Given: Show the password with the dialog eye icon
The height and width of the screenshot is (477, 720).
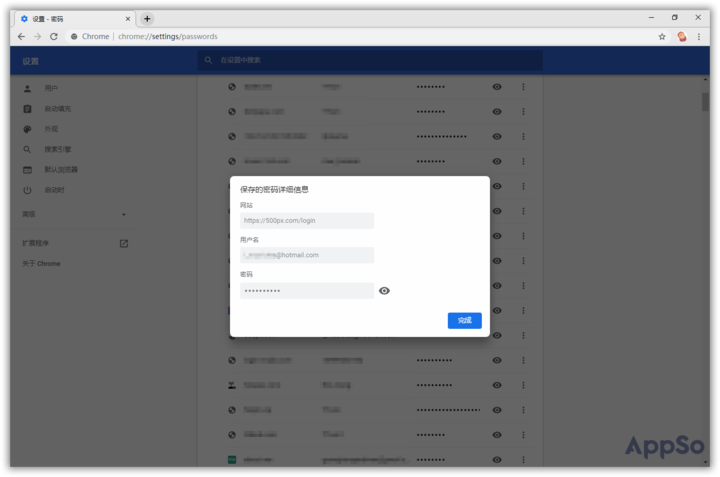Looking at the screenshot, I should click(x=384, y=291).
